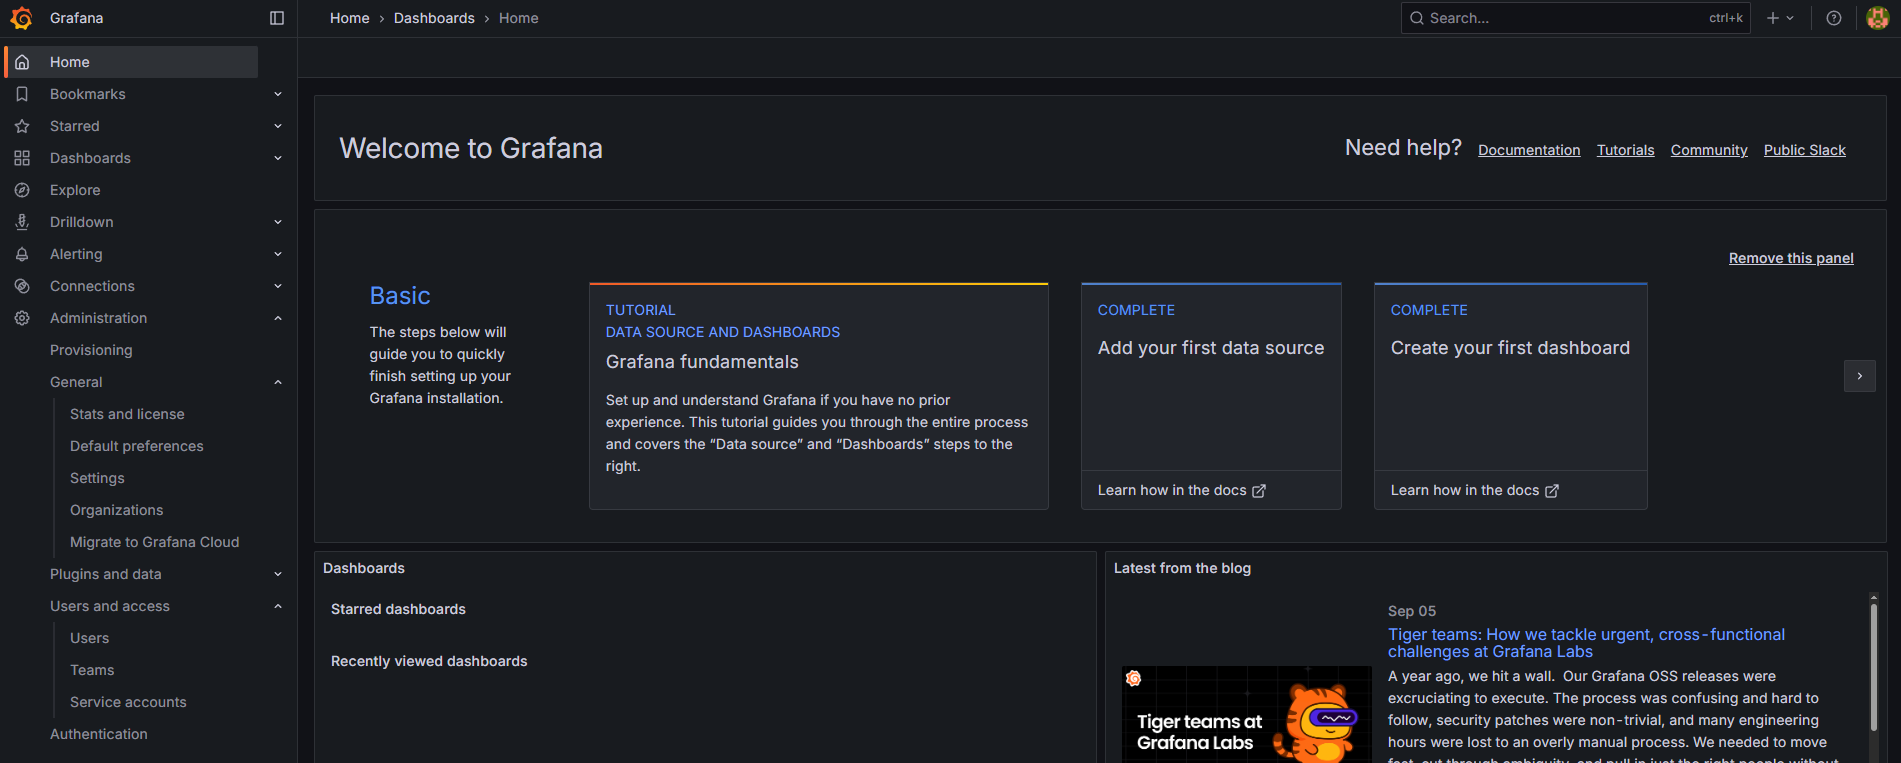
Task: Click Dashboards in the breadcrumb
Action: (434, 18)
